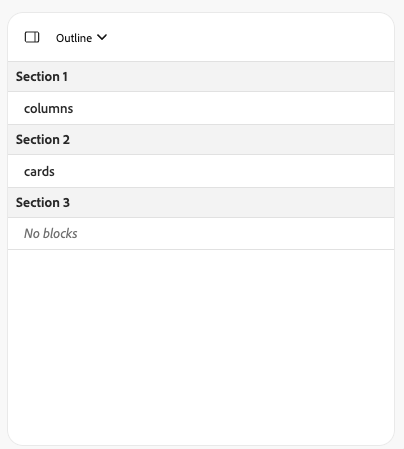Click the blank space in the cards row
Screen dimensions: 404x449
tap(224, 171)
